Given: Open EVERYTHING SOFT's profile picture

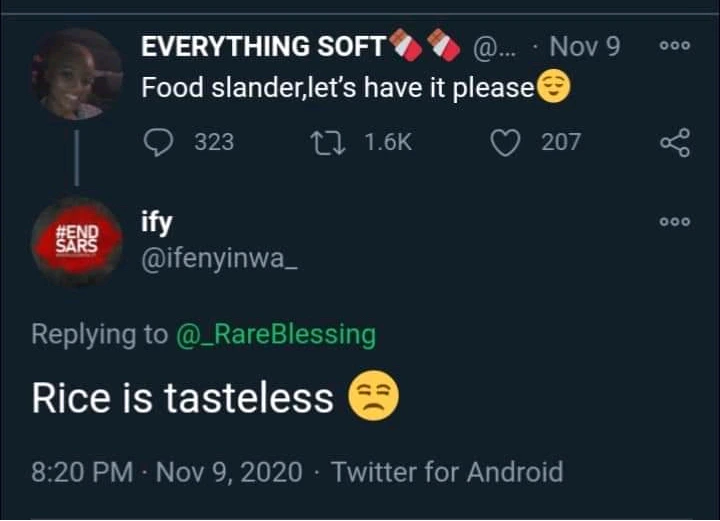Looking at the screenshot, I should click(x=76, y=74).
